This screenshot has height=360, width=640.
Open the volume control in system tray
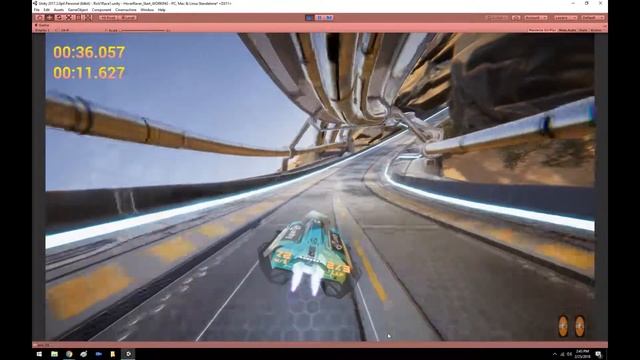[x=569, y=354]
